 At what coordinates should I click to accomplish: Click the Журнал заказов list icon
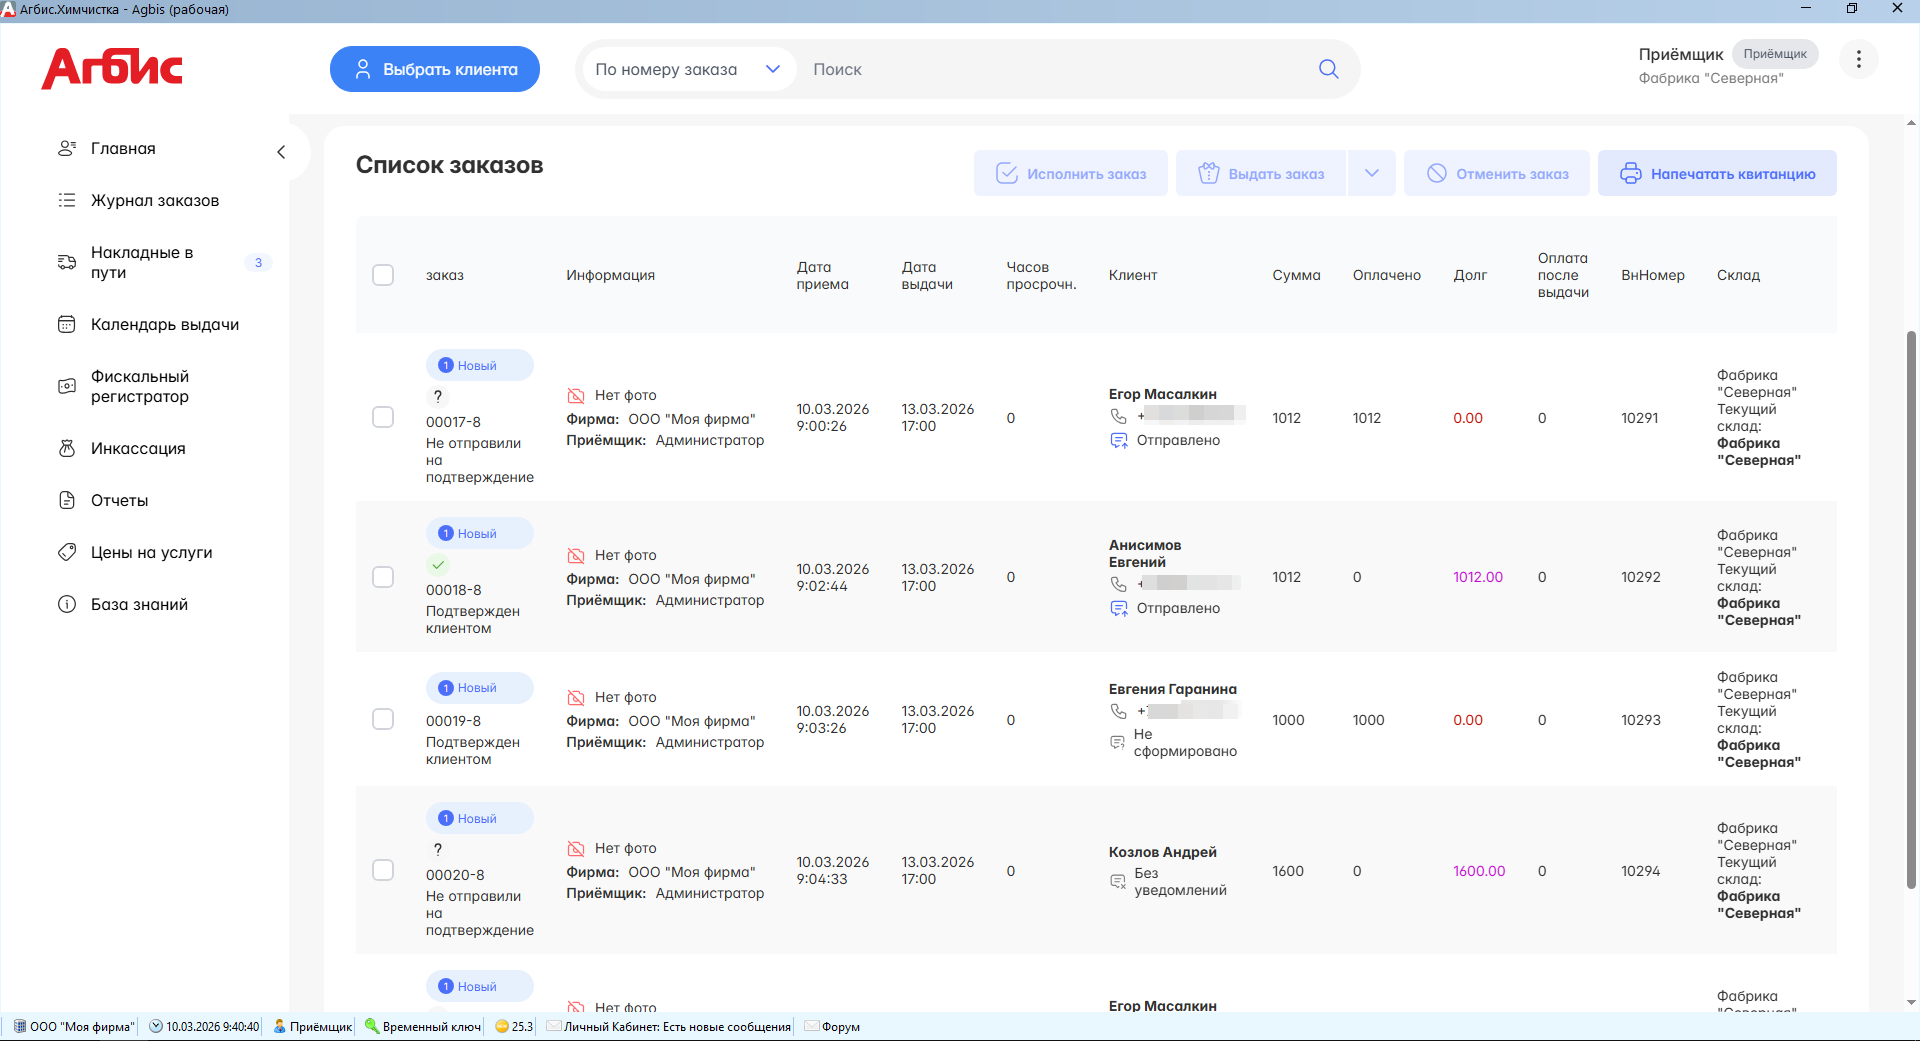[67, 200]
